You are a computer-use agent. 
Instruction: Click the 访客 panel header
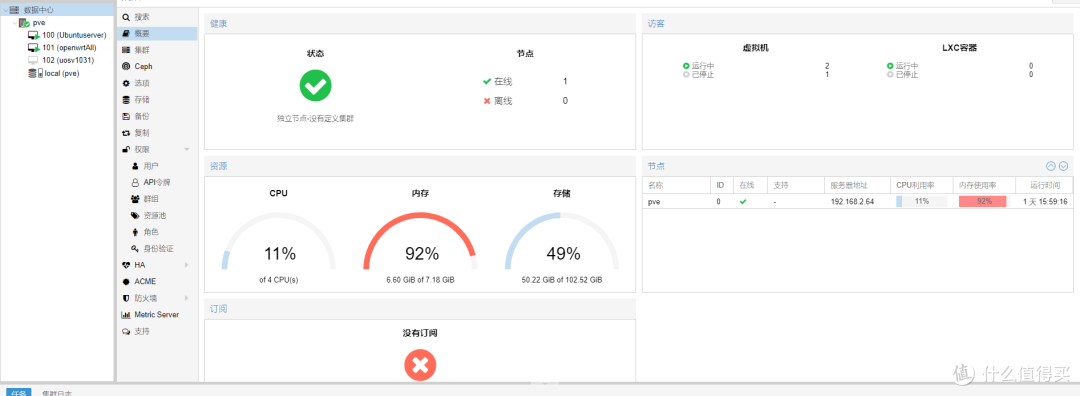[857, 23]
